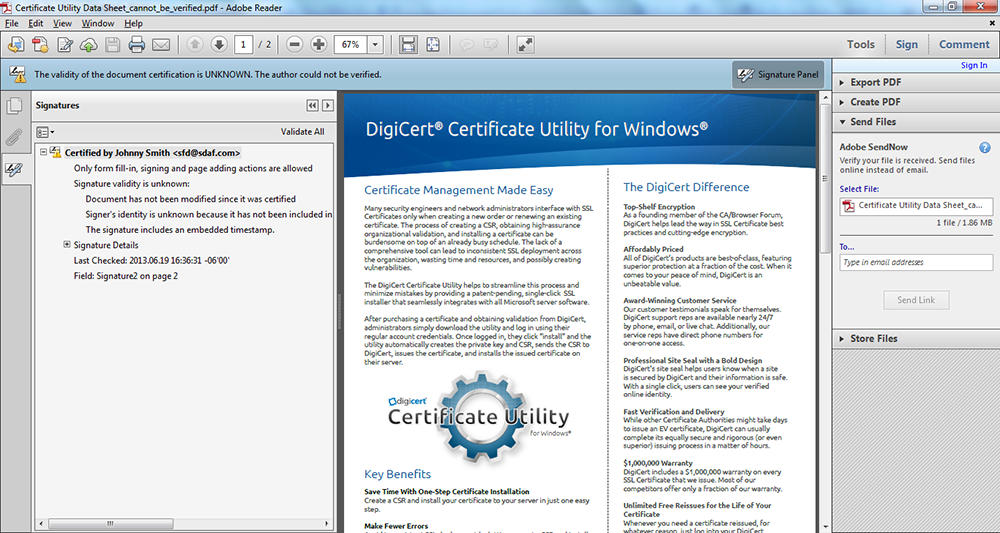Open Signatures pen panel icon
The width and height of the screenshot is (1000, 533).
click(x=14, y=170)
